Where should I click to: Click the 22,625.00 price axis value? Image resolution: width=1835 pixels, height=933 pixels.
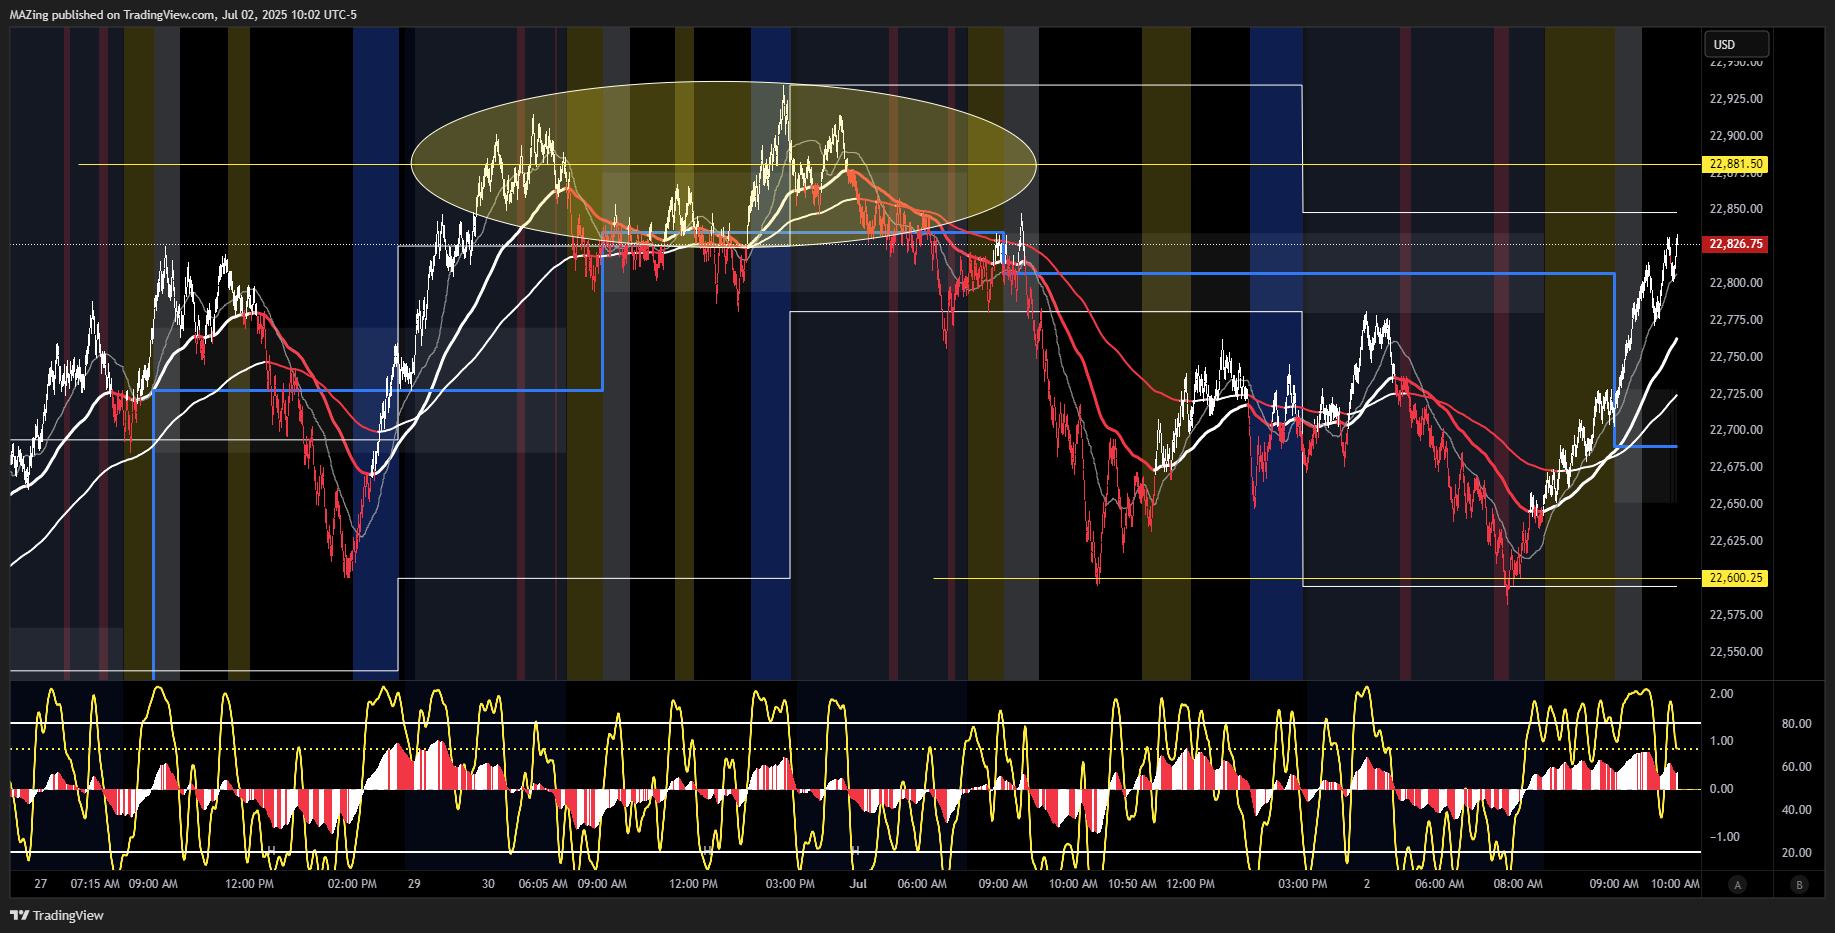pyautogui.click(x=1736, y=541)
